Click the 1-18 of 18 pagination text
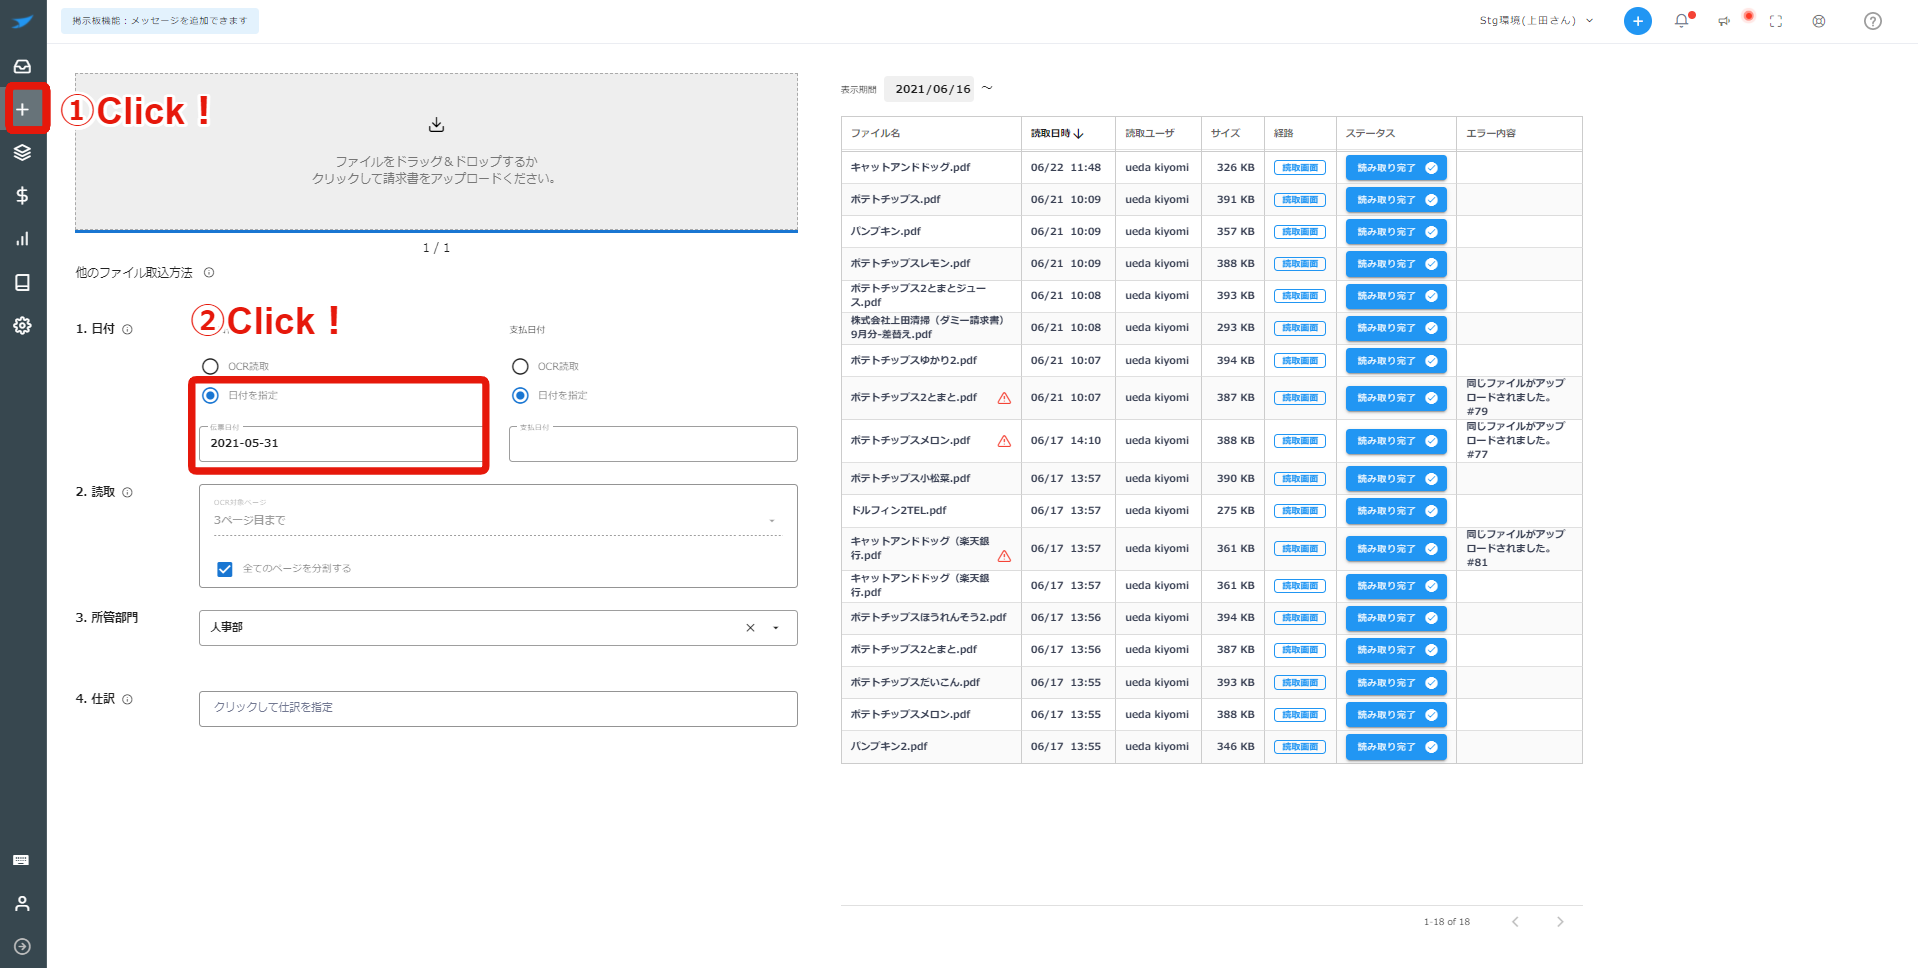The image size is (1918, 968). coord(1446,922)
